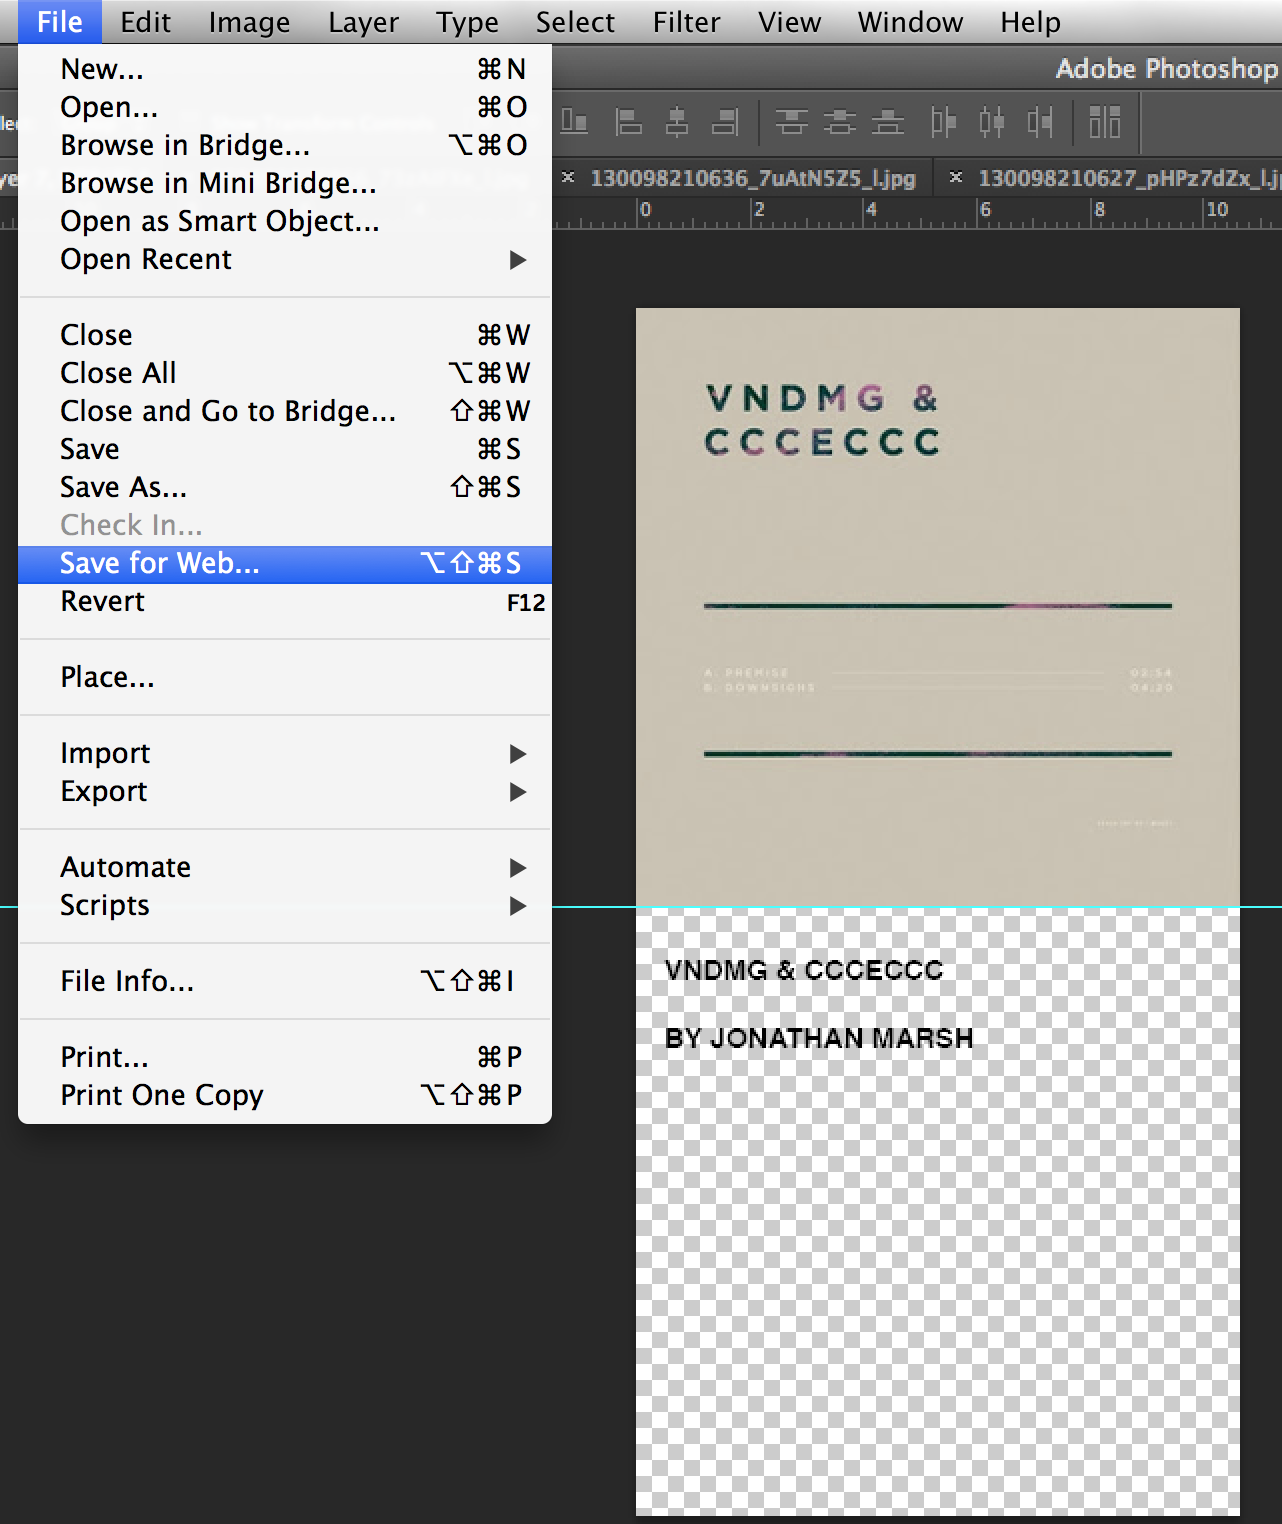Select the align bottom edges icon
Image resolution: width=1282 pixels, height=1524 pixels.
tap(887, 122)
